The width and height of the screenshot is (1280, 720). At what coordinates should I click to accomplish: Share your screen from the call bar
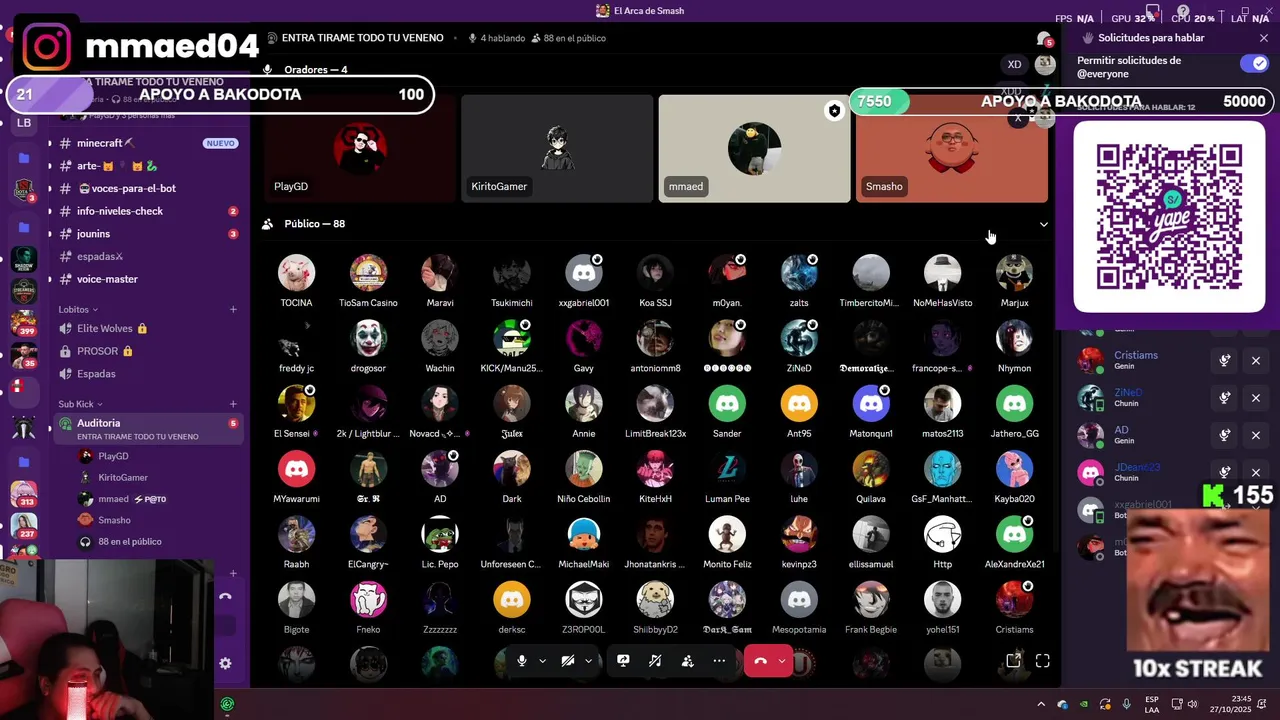(623, 661)
